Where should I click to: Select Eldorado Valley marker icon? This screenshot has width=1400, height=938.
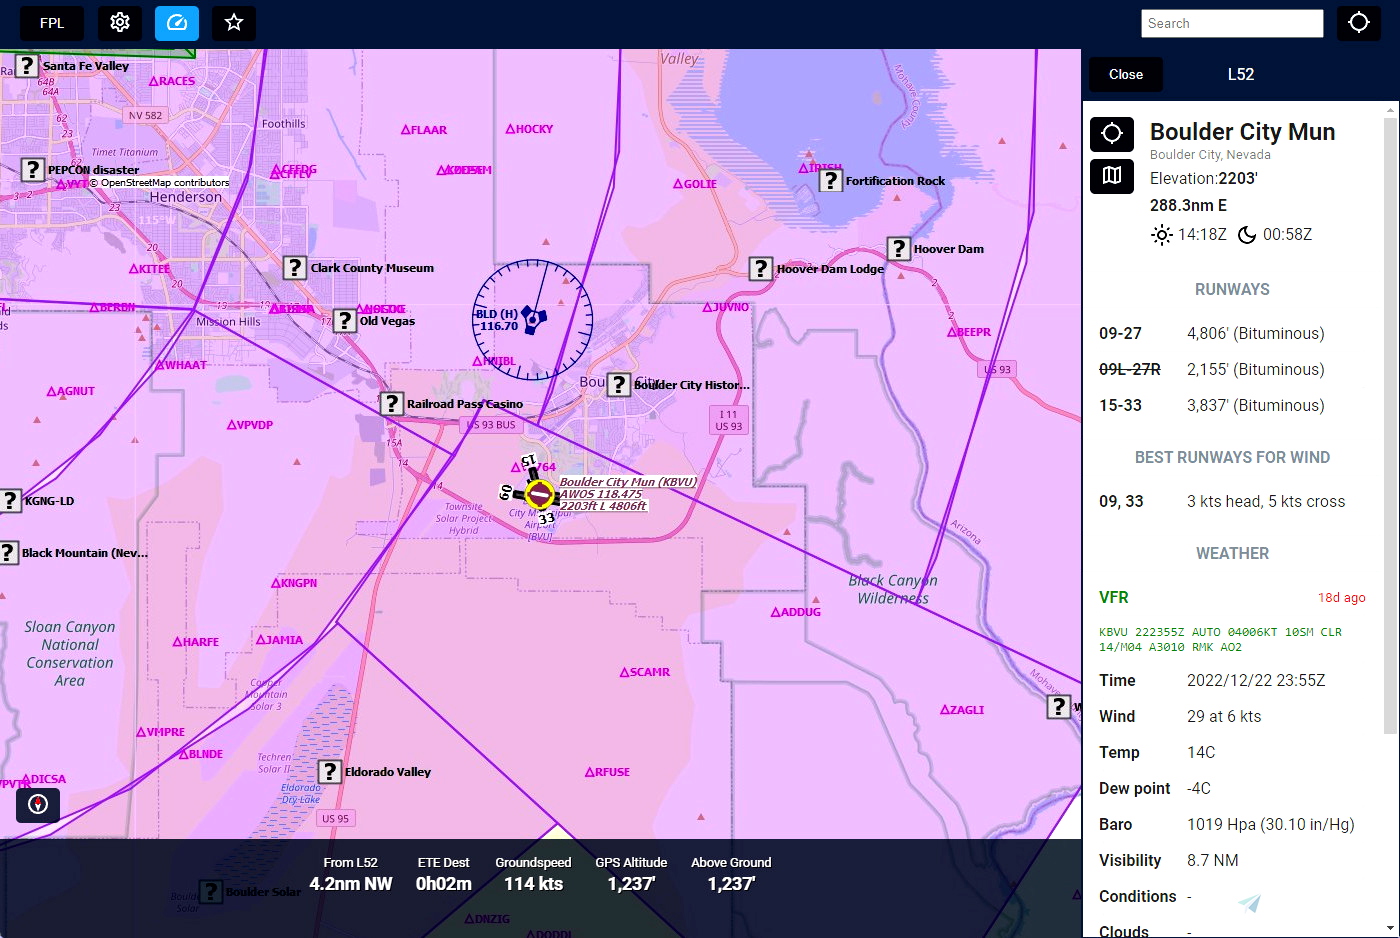pyautogui.click(x=329, y=771)
